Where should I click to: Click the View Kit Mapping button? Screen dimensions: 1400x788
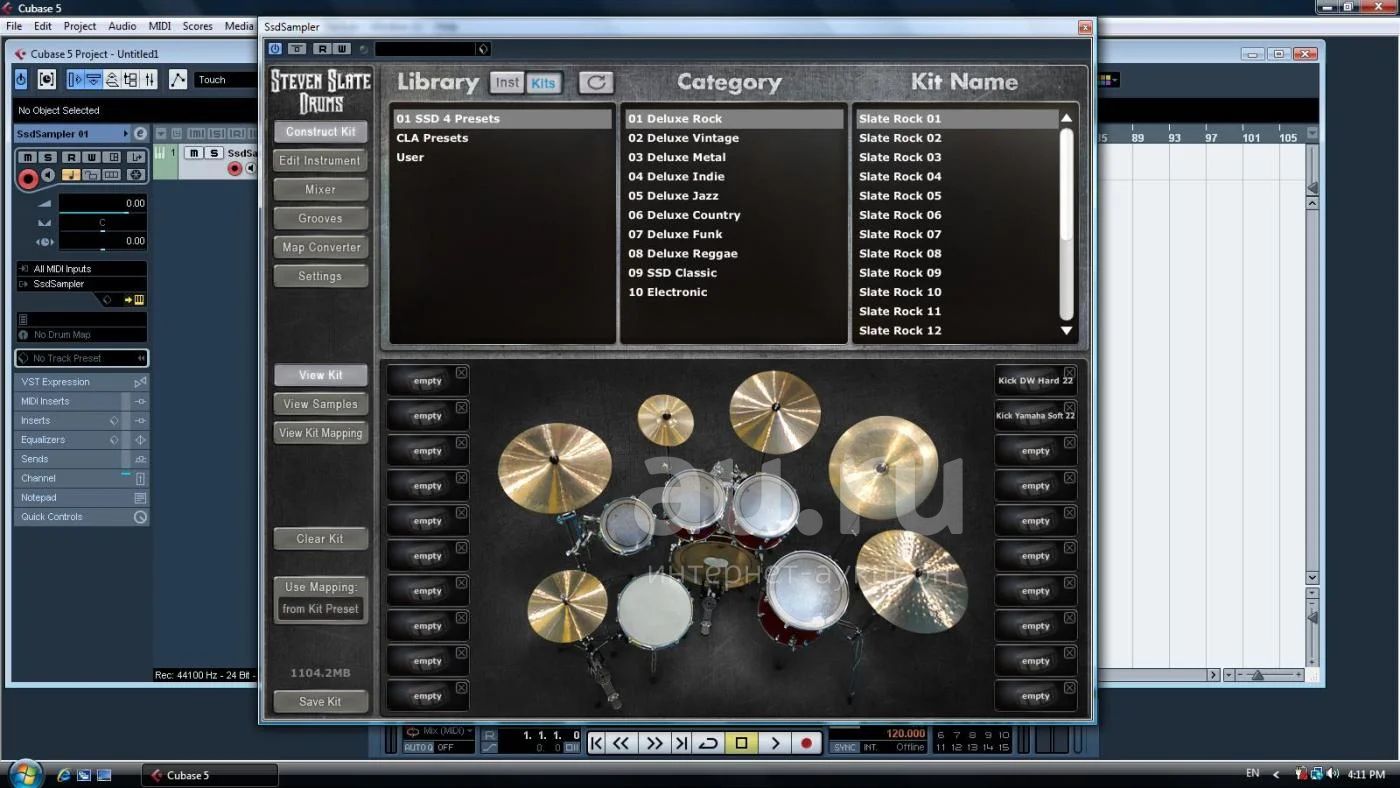[320, 433]
